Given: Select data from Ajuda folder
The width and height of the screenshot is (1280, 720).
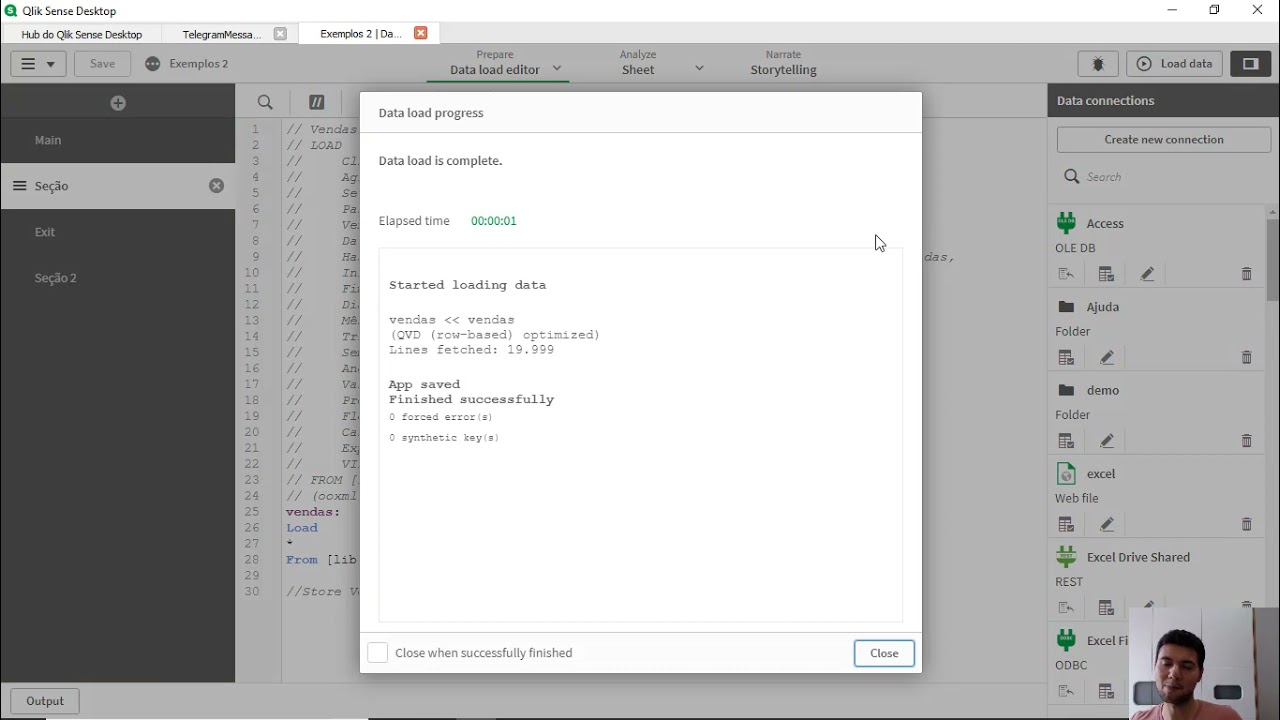Looking at the screenshot, I should [x=1066, y=357].
